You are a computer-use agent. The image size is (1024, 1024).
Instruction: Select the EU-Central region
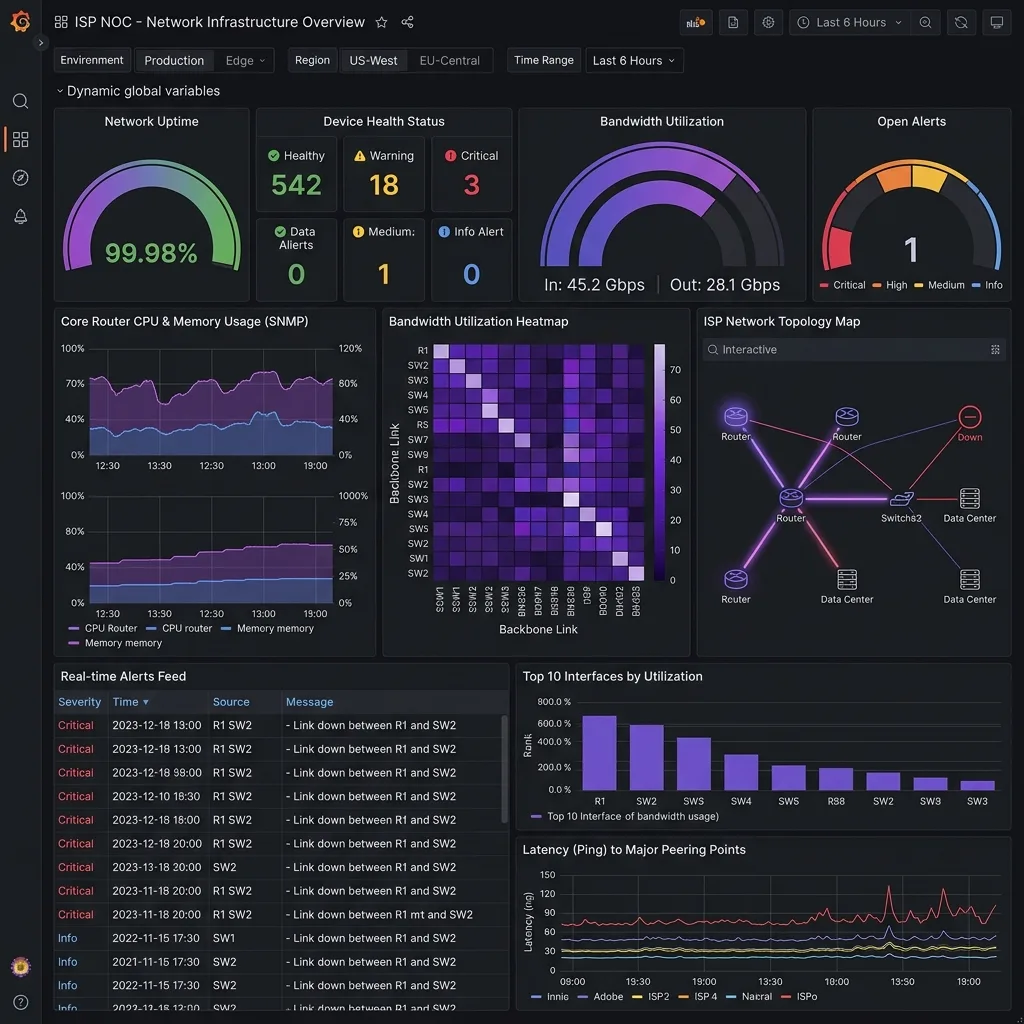tap(449, 61)
